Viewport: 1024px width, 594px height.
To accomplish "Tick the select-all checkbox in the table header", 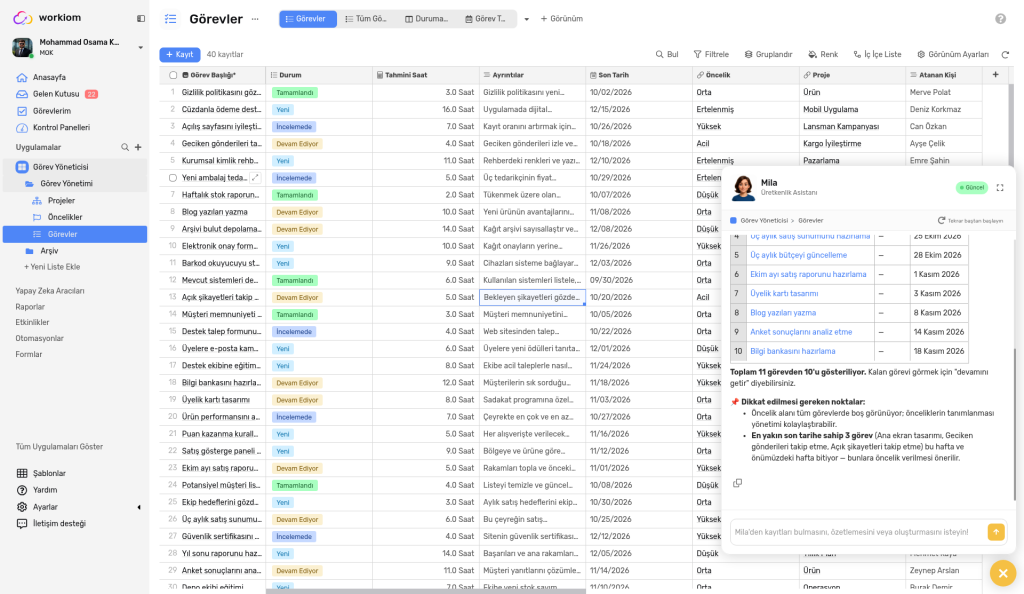I will click(173, 75).
